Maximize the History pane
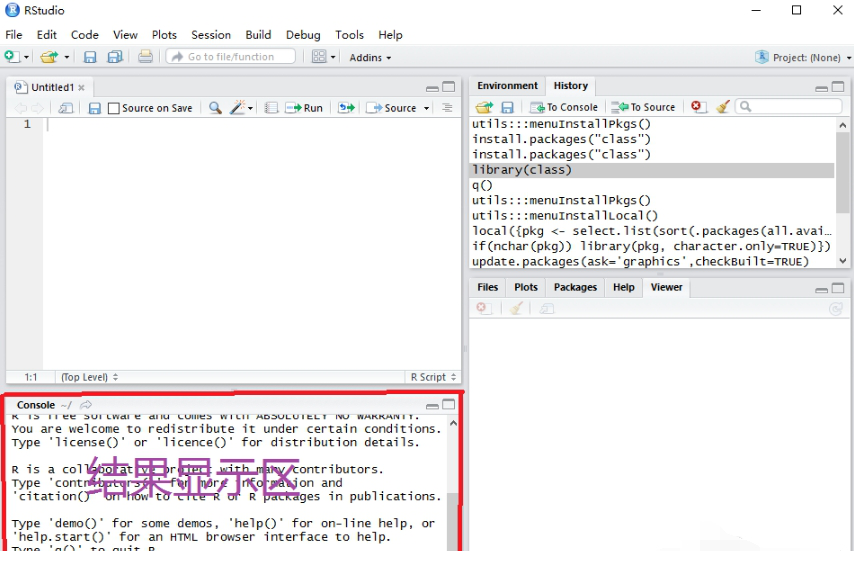The image size is (854, 573). coord(838,87)
